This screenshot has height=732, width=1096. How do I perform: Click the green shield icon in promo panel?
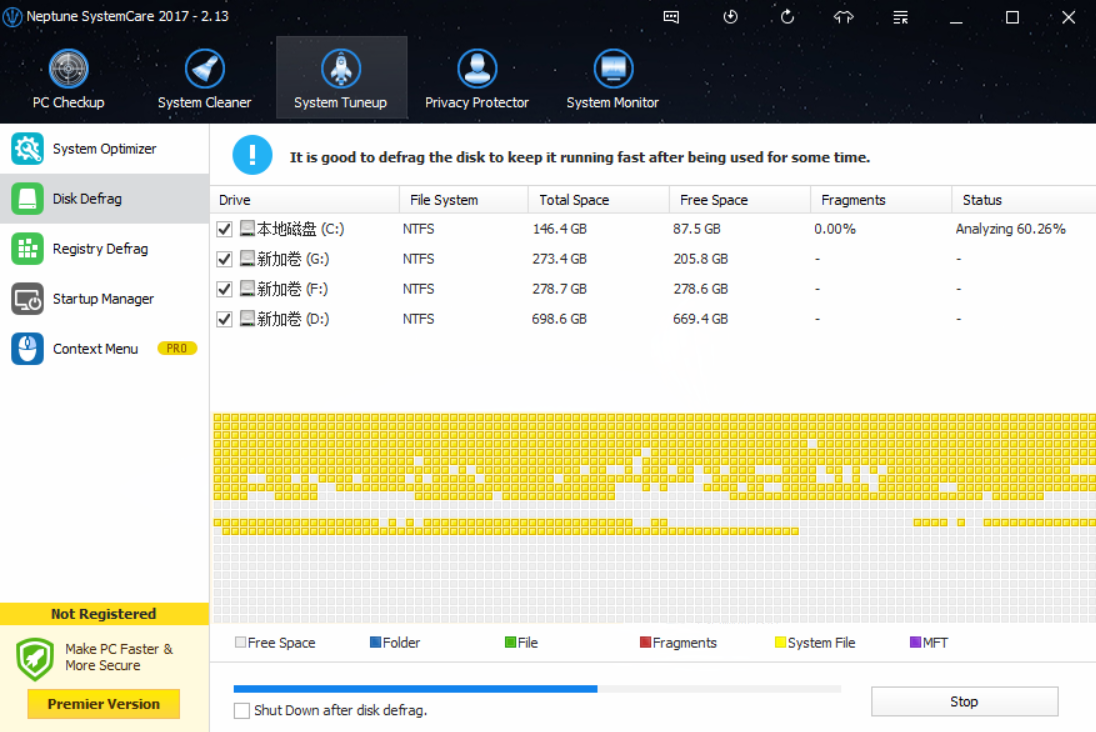(35, 659)
